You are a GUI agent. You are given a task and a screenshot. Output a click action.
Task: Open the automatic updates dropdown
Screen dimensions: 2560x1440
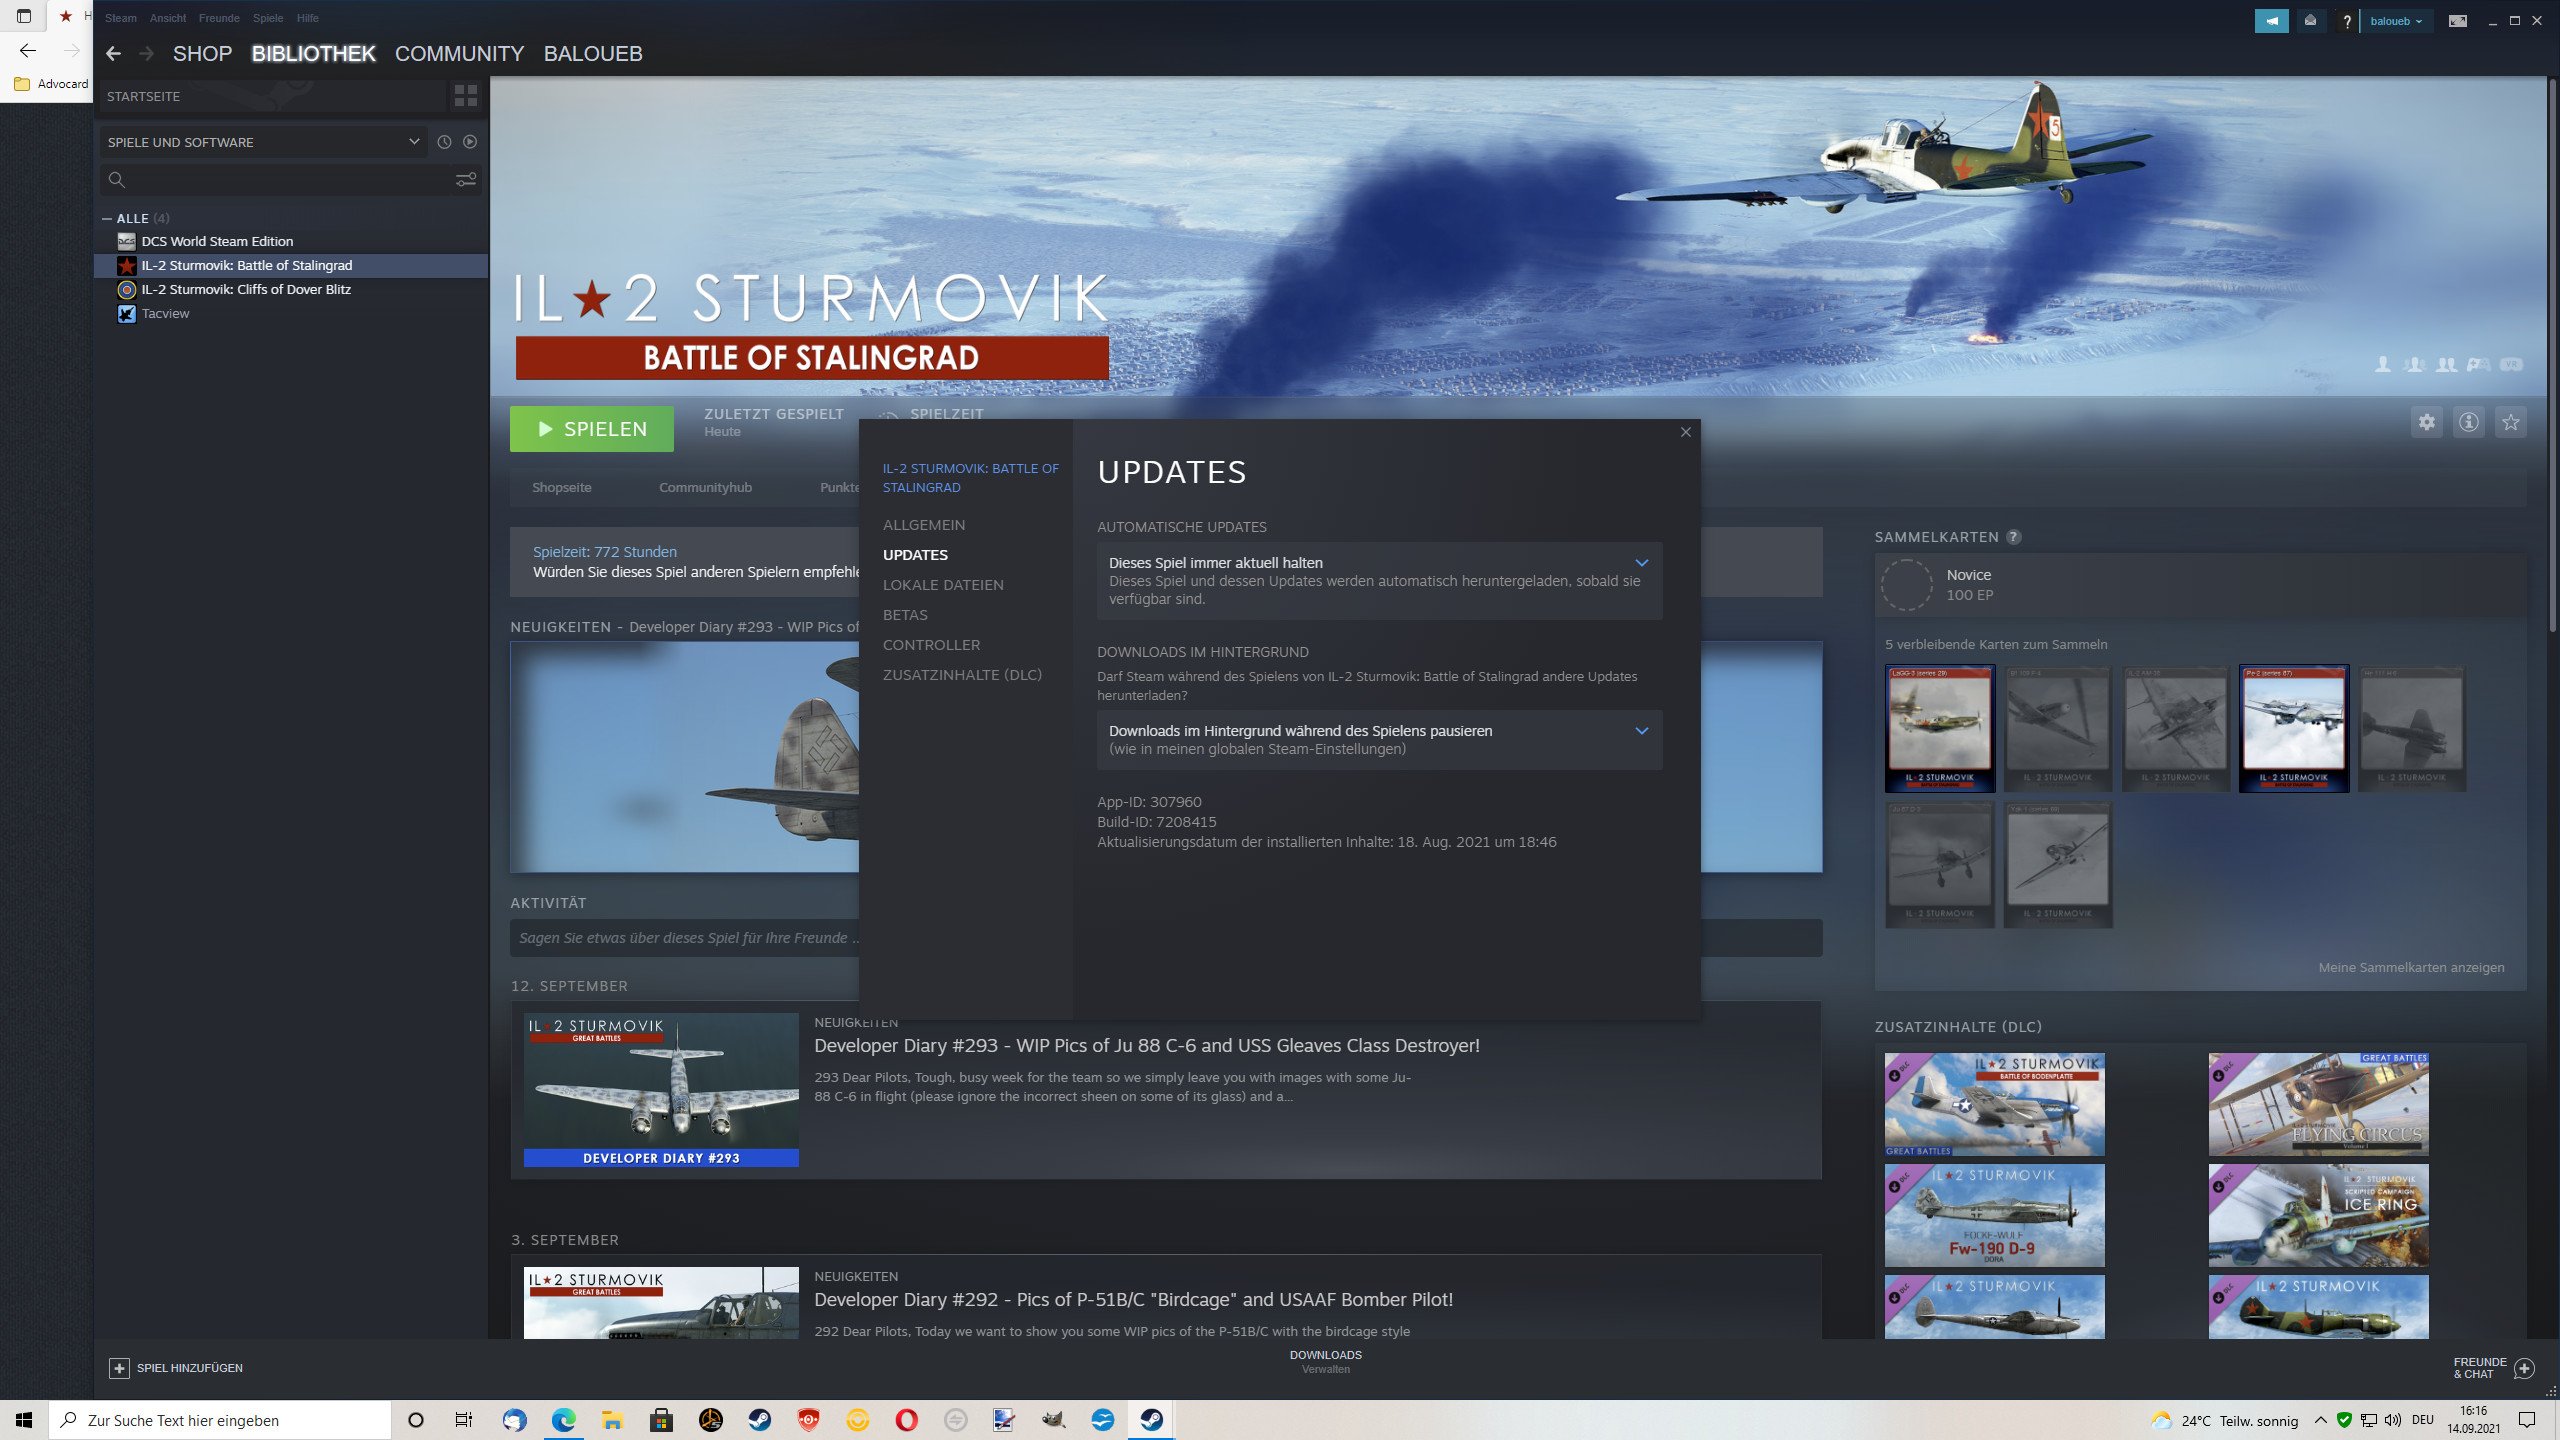point(1379,580)
